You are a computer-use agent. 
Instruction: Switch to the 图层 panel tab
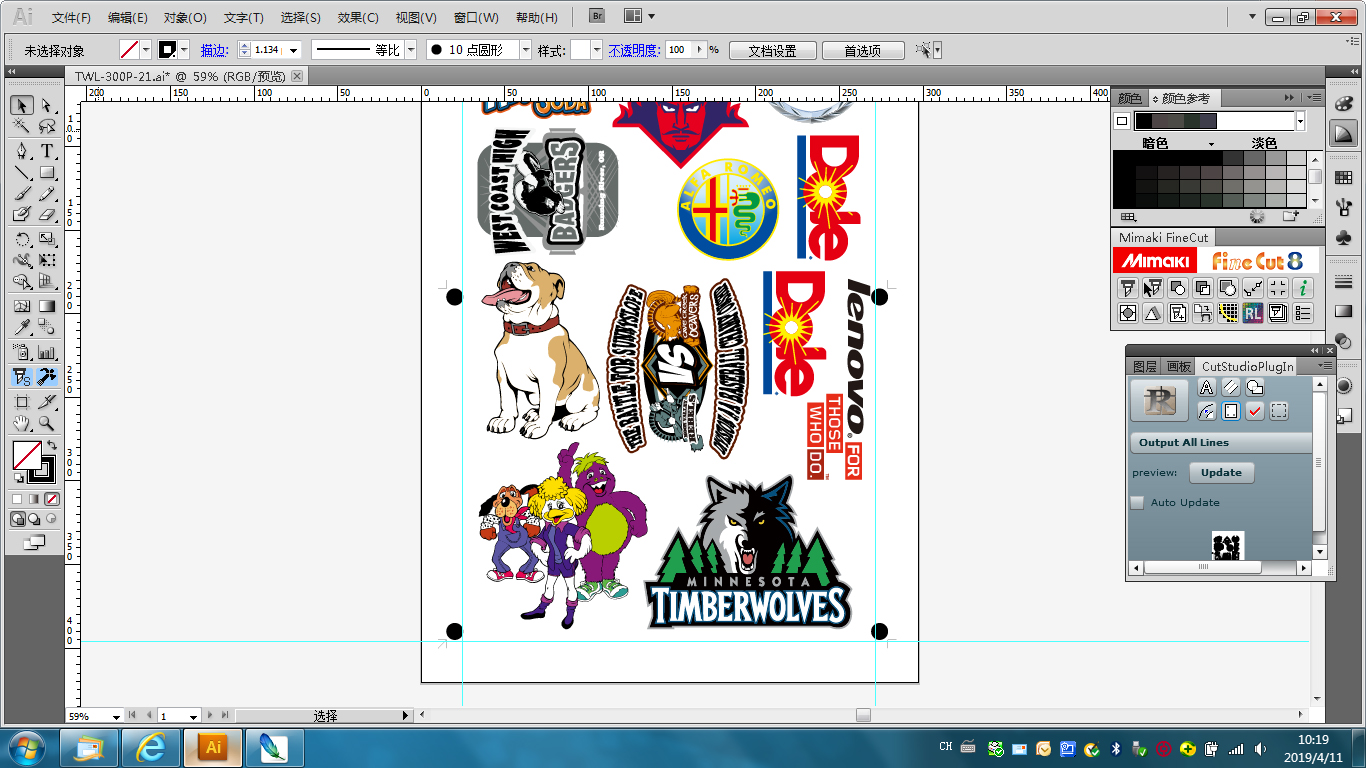pyautogui.click(x=1145, y=367)
